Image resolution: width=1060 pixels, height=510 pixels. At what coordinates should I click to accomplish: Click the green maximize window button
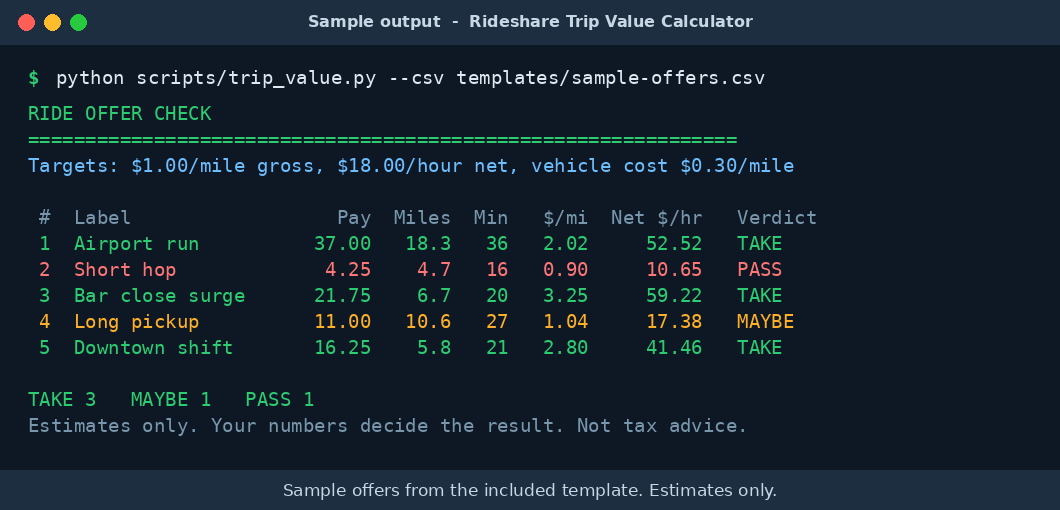click(78, 22)
